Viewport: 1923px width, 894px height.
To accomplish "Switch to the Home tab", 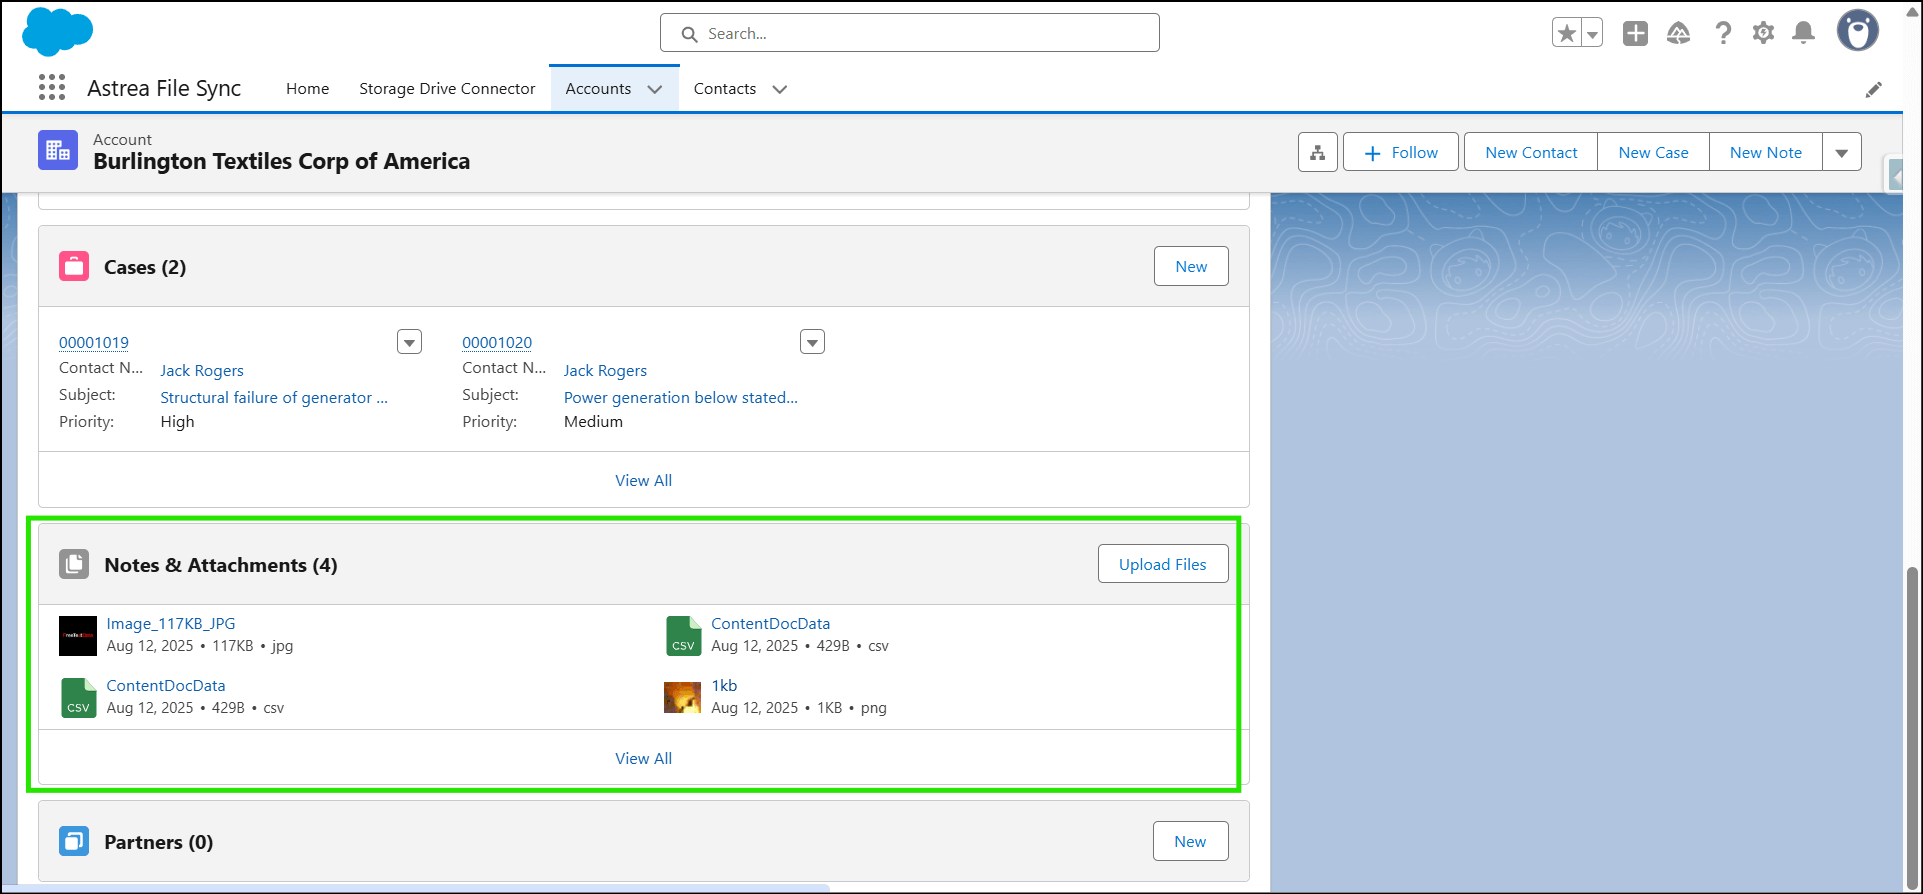I will click(x=307, y=89).
